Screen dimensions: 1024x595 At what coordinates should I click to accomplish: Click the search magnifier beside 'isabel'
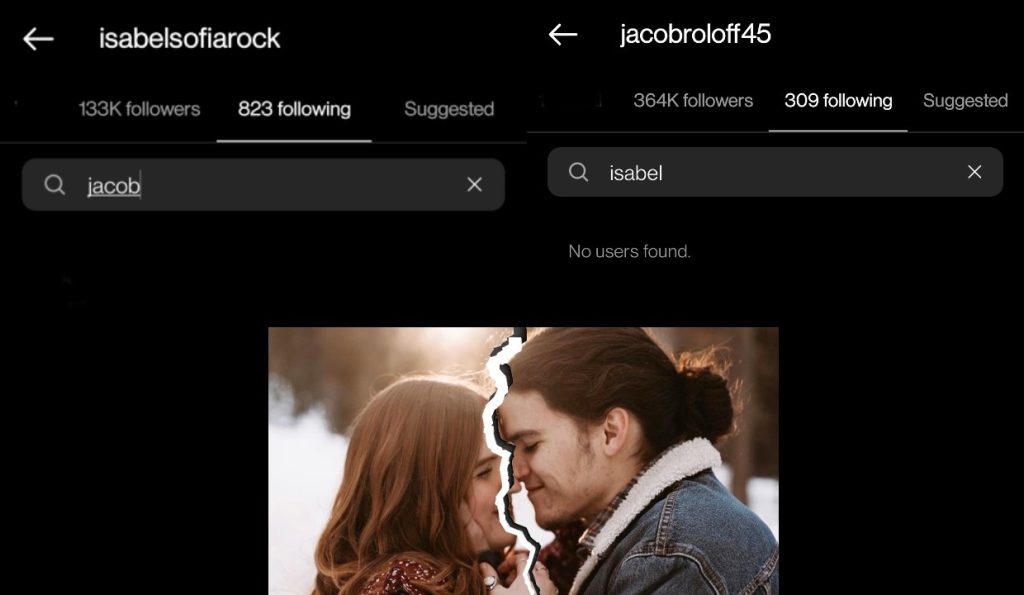point(578,172)
